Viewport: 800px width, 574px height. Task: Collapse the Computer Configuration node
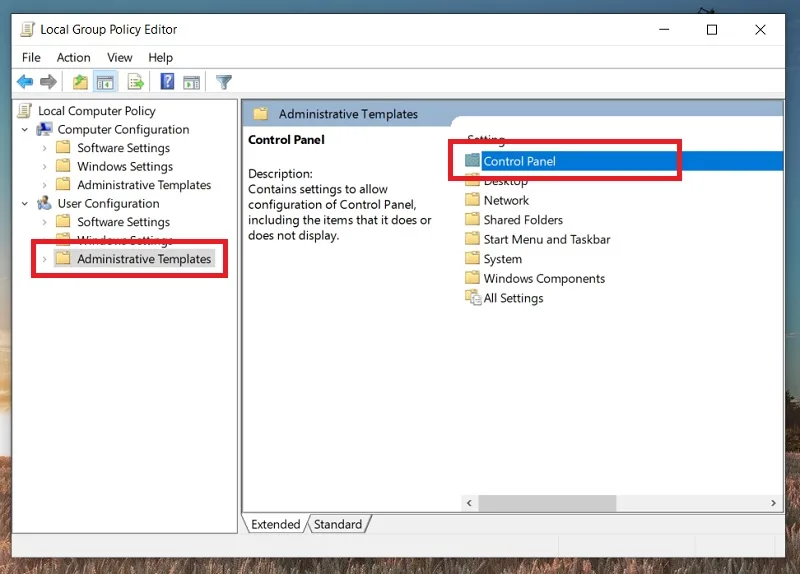pos(24,130)
